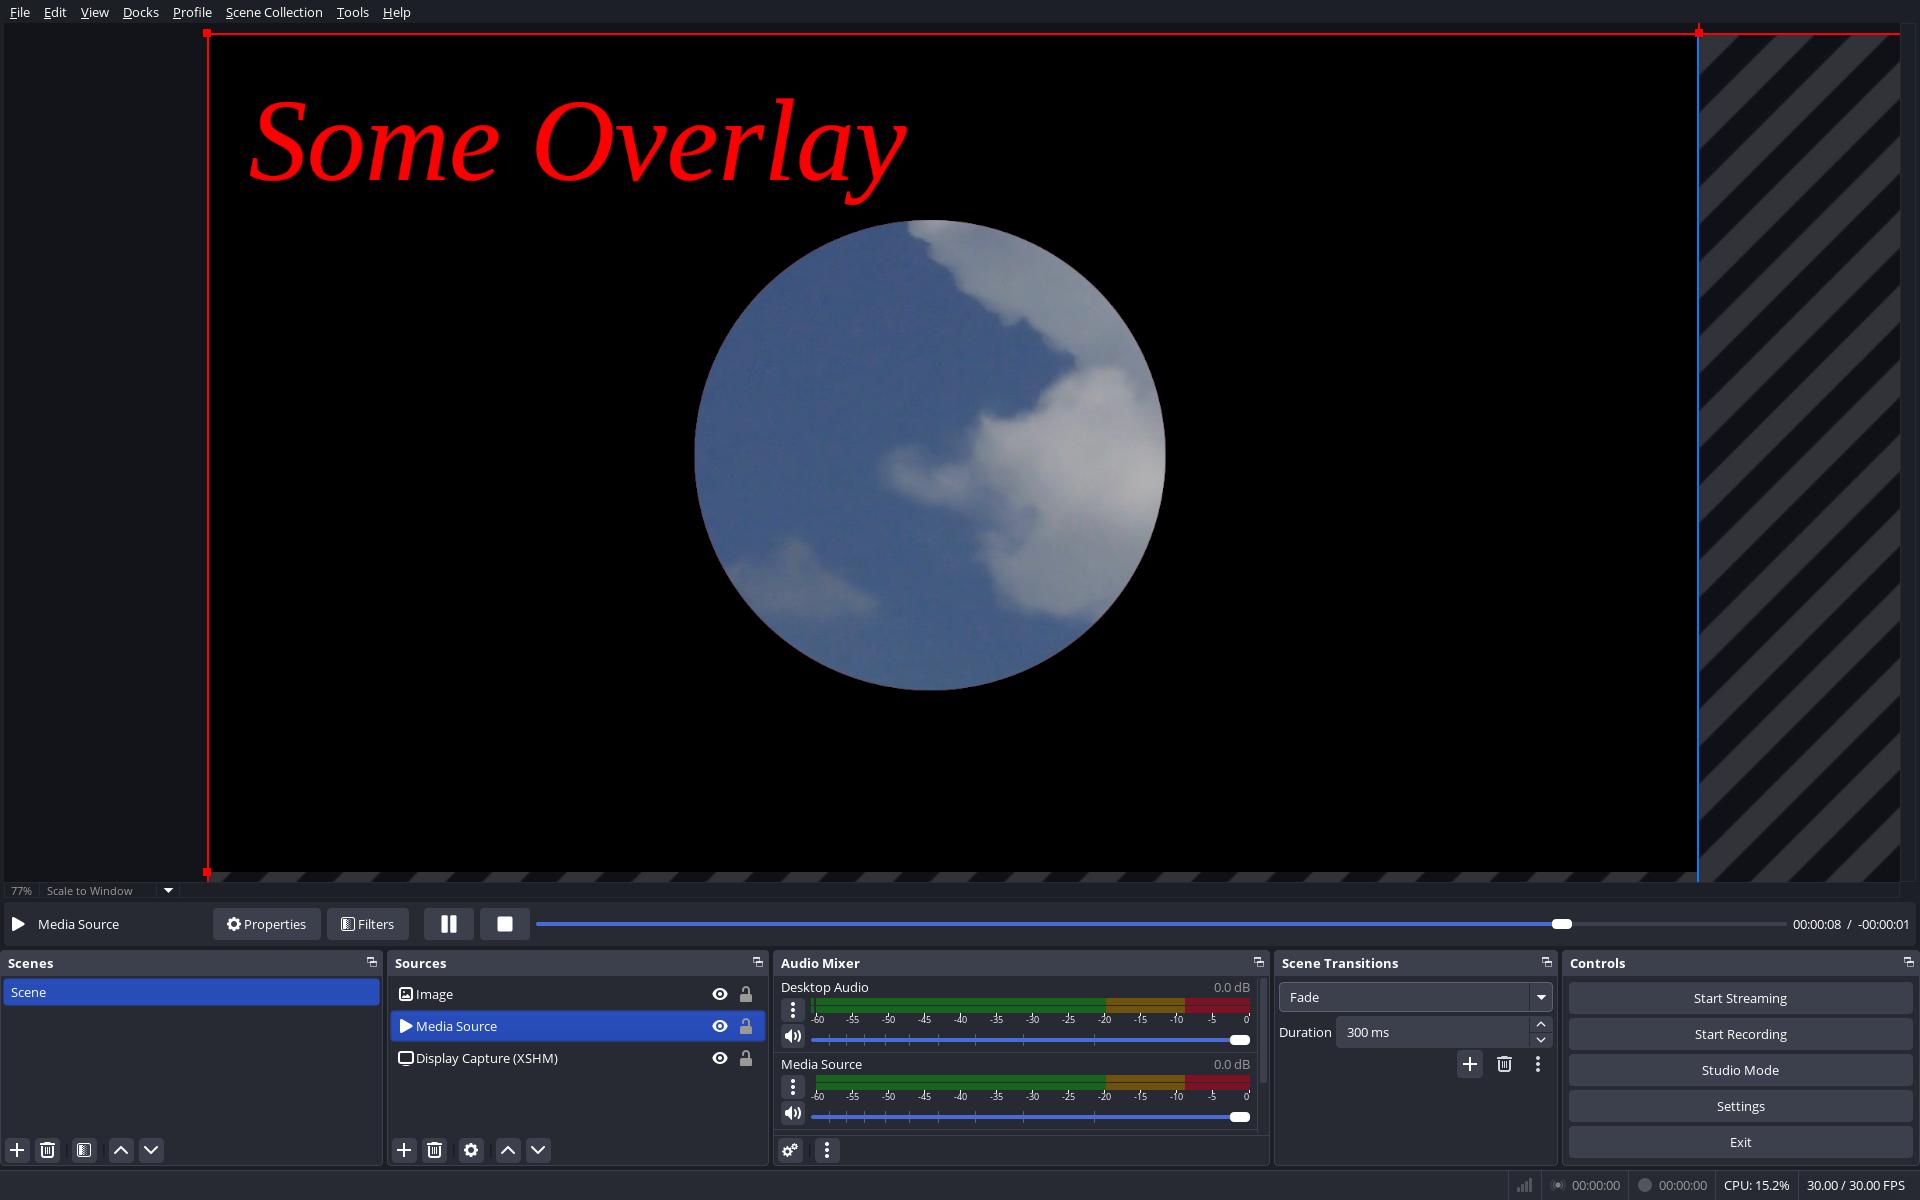Open the Scene Collection menu
This screenshot has height=1200, width=1920.
tap(274, 12)
